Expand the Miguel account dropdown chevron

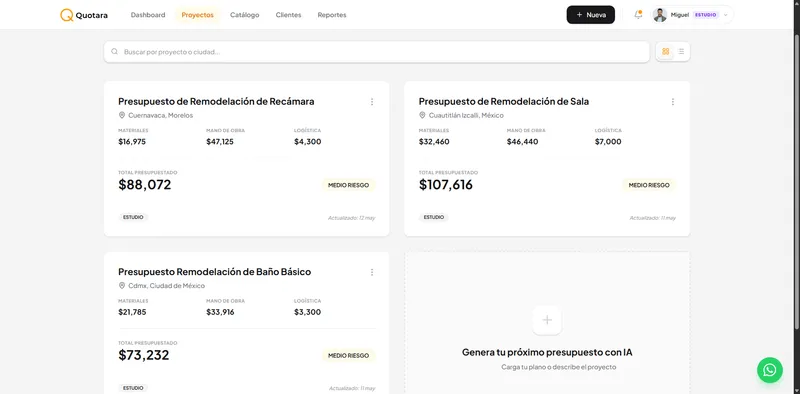click(726, 15)
